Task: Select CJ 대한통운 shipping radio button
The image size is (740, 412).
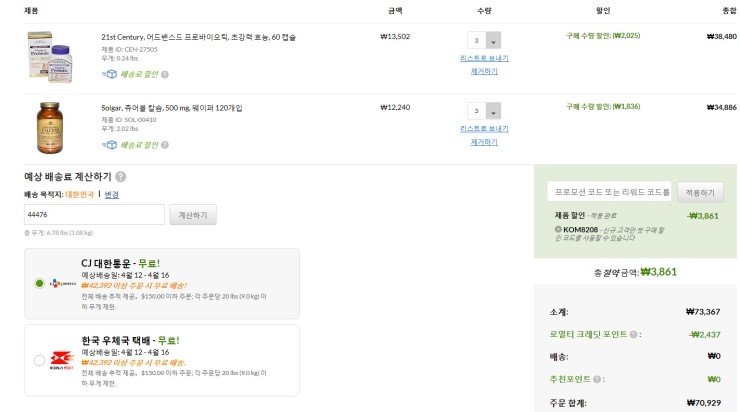Action: click(x=39, y=283)
